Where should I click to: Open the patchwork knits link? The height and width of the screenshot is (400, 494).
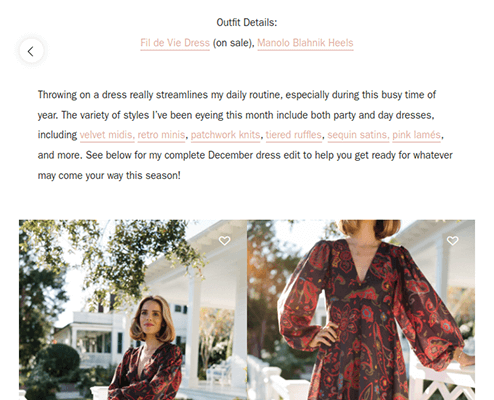(225, 135)
